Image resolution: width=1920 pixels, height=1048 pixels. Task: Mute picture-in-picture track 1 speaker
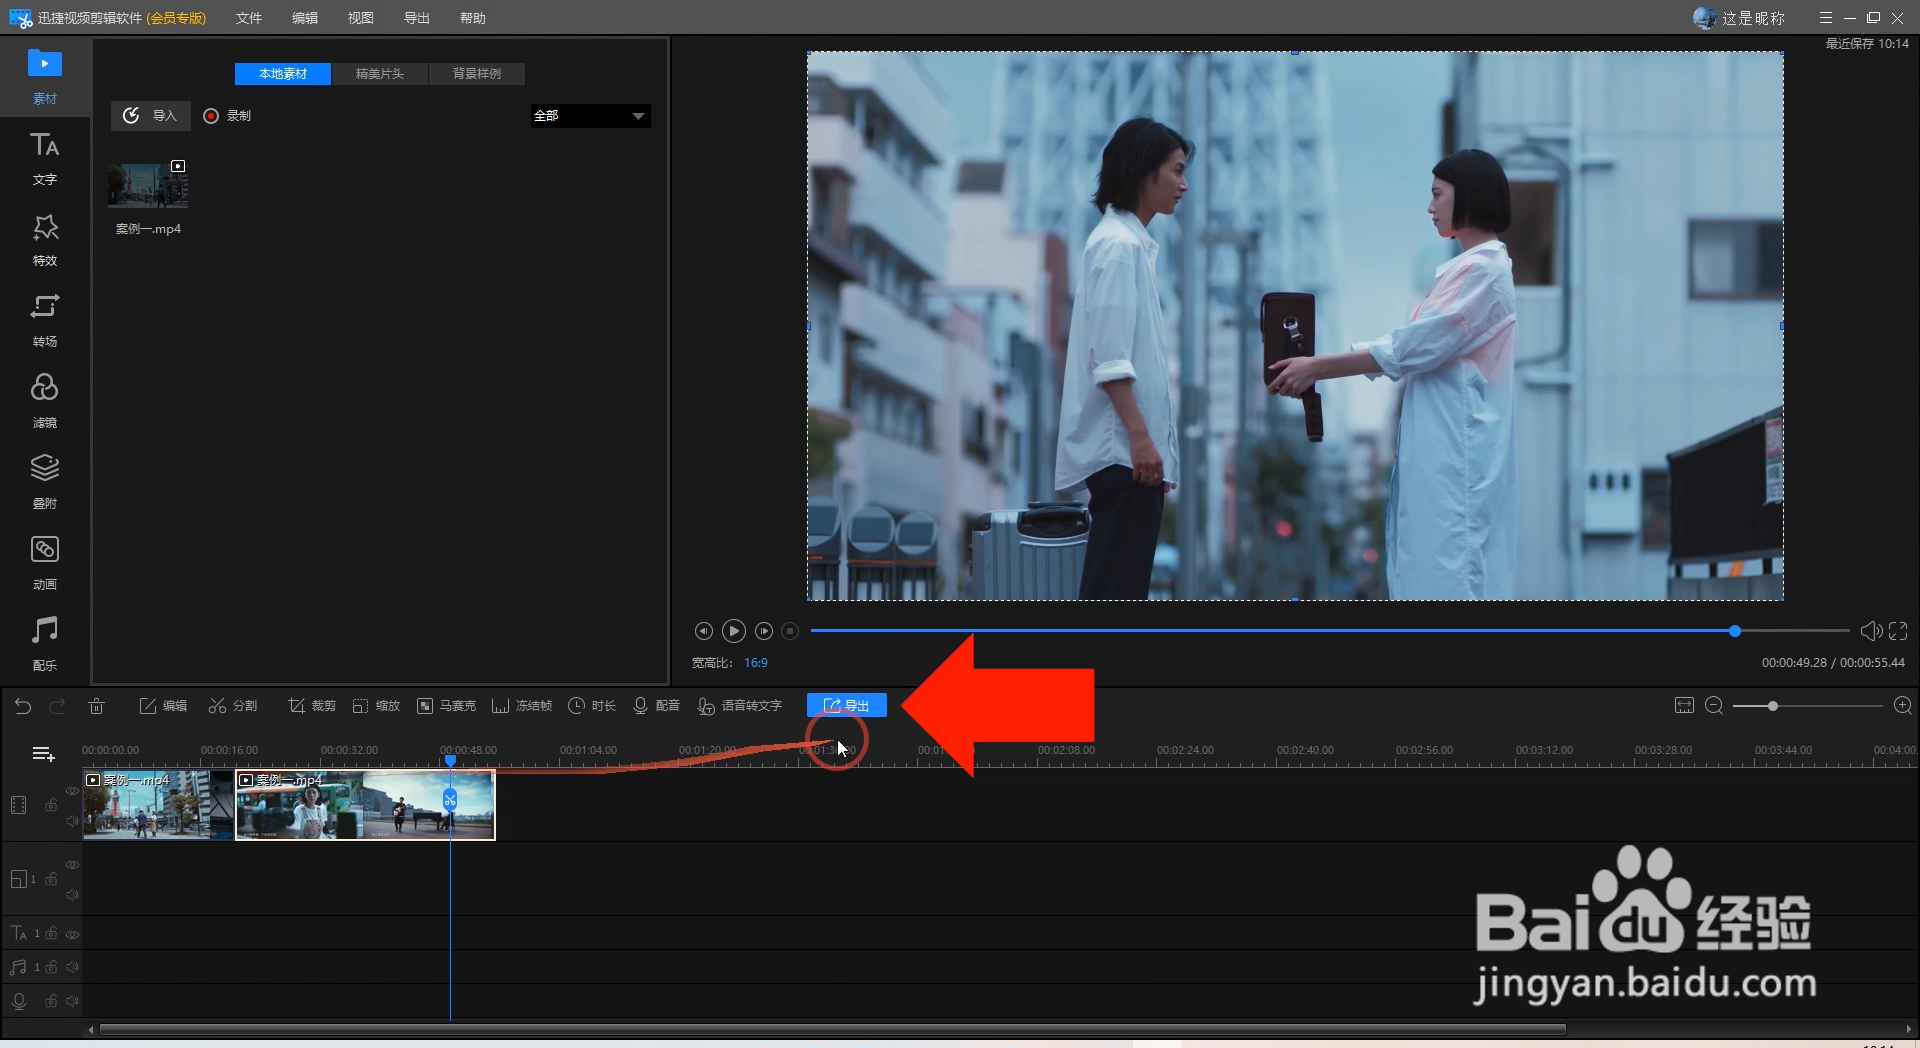72,895
